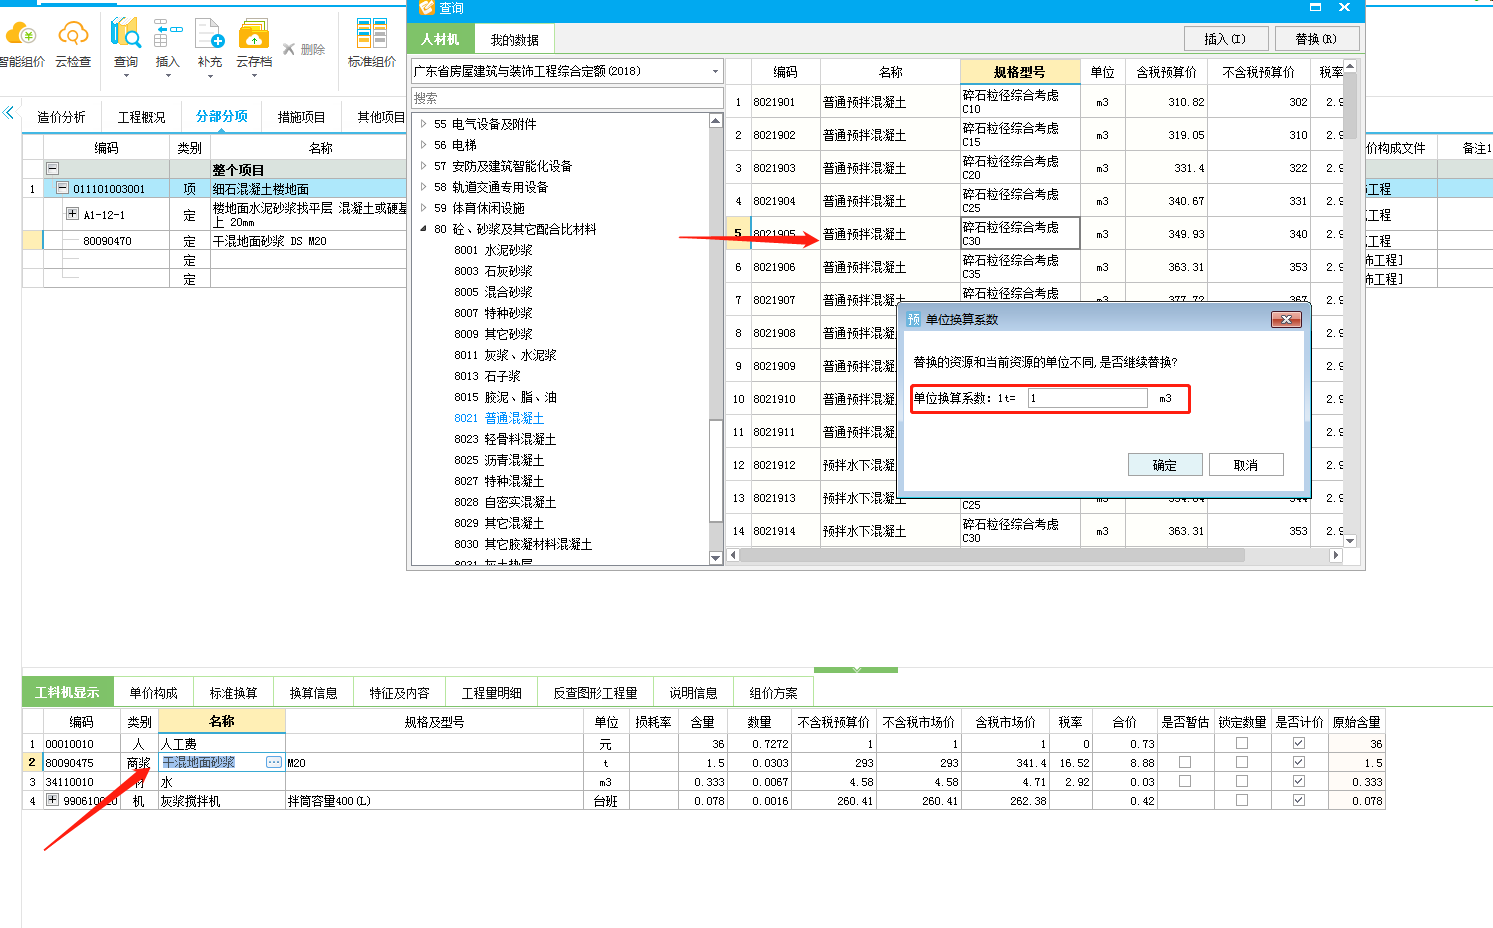Switch to 人材机 tab
Image resolution: width=1493 pixels, height=928 pixels.
point(440,39)
